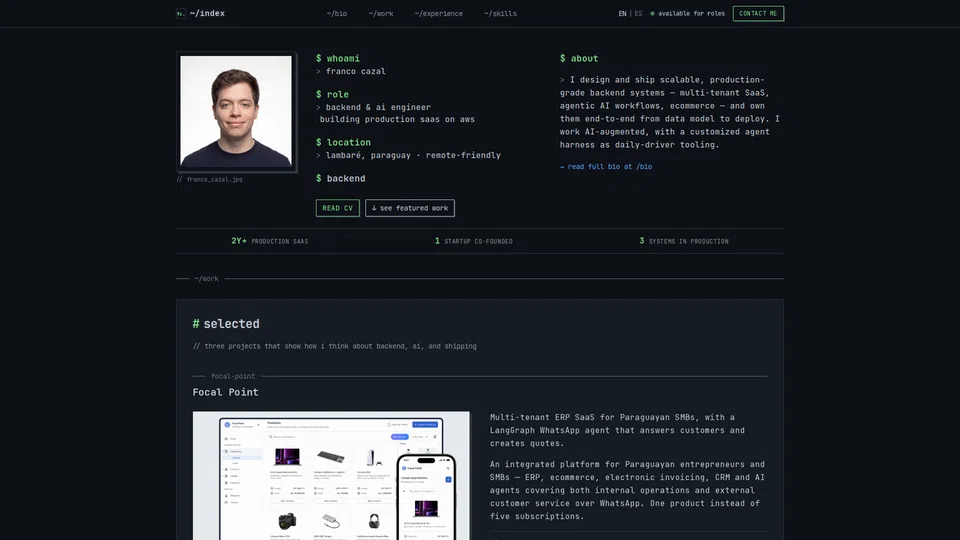Click the available for roles status
960x540 pixels.
688,13
